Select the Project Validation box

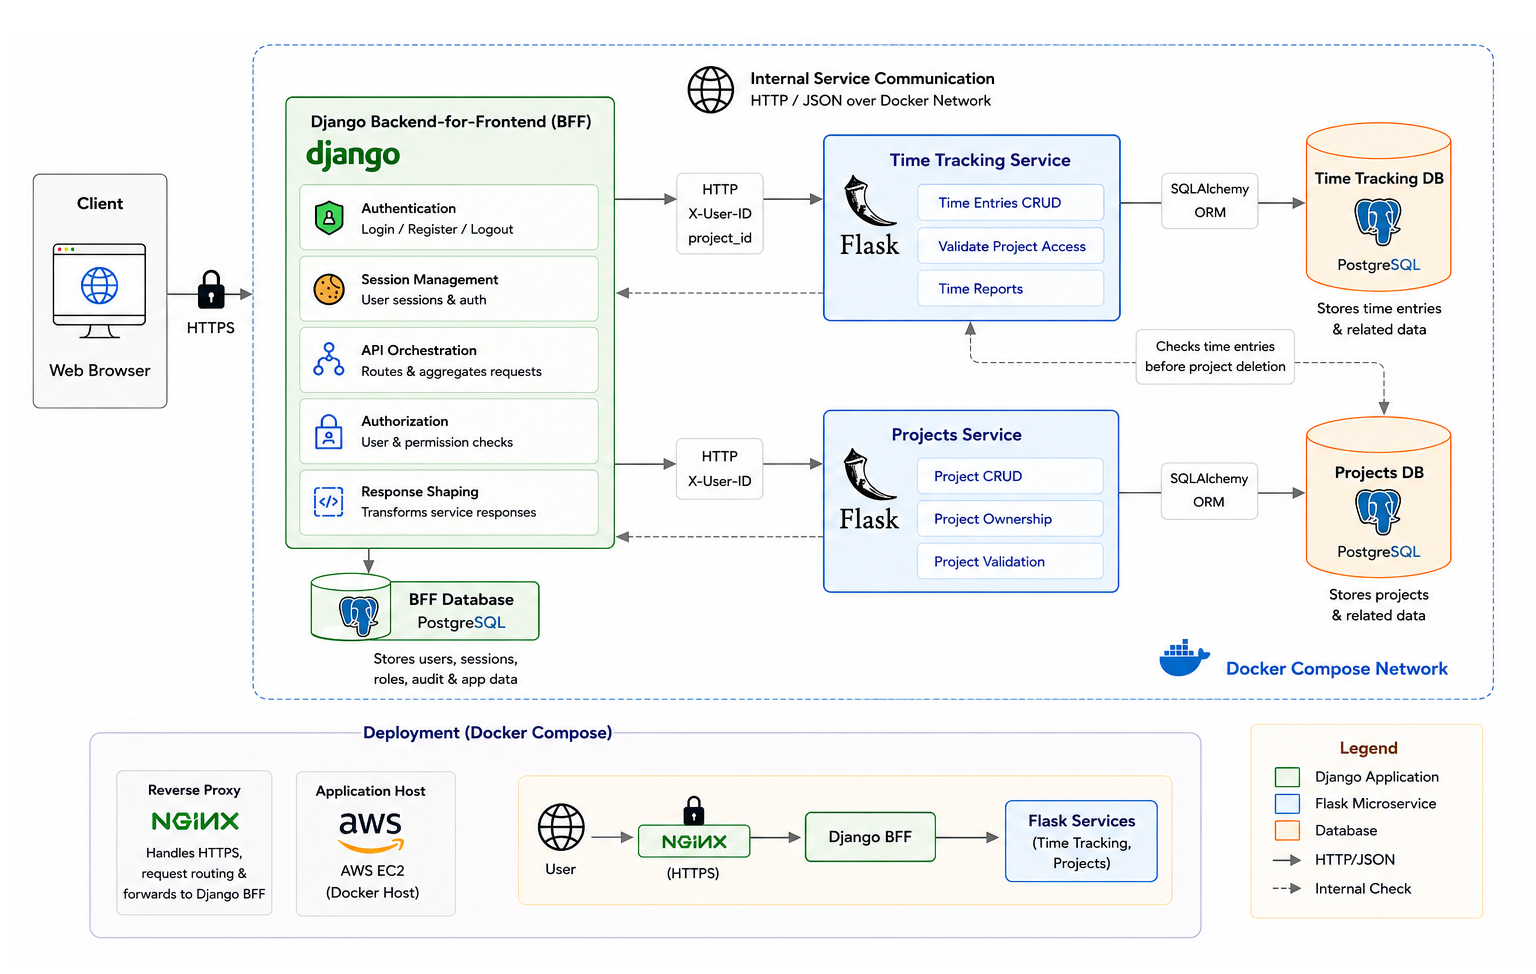click(x=1010, y=562)
